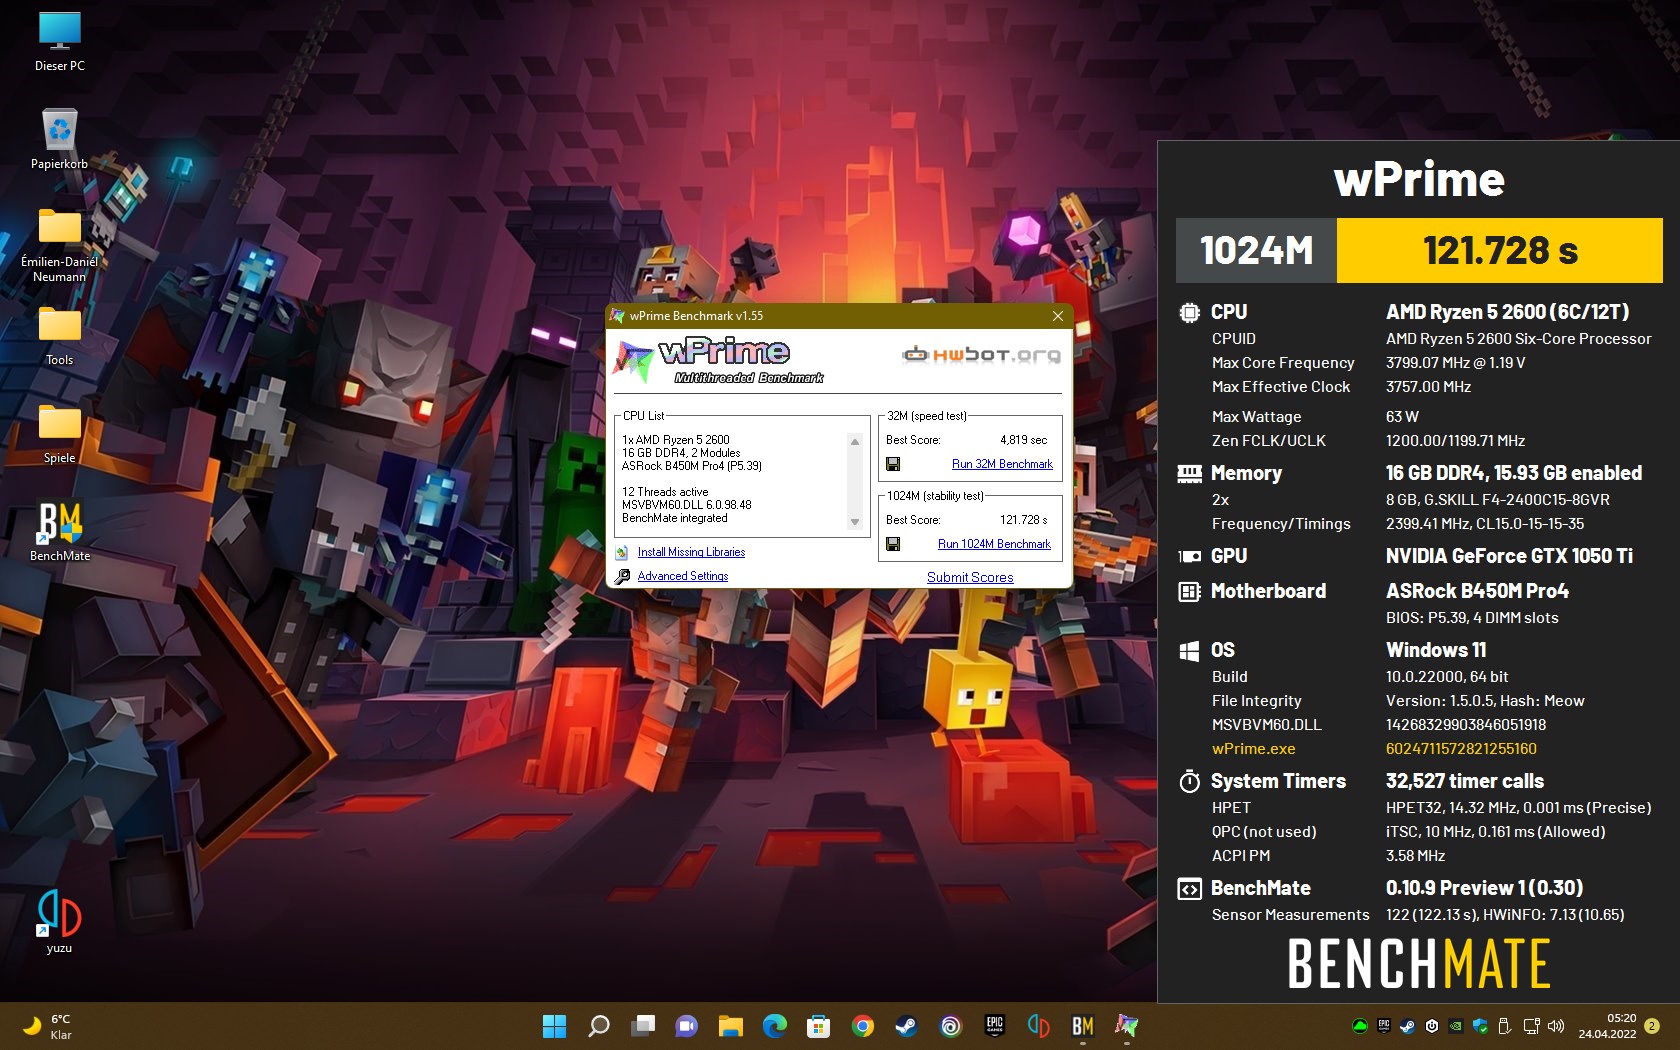This screenshot has height=1050, width=1680.
Task: Switch to BenchMate in the taskbar
Action: point(1082,1026)
